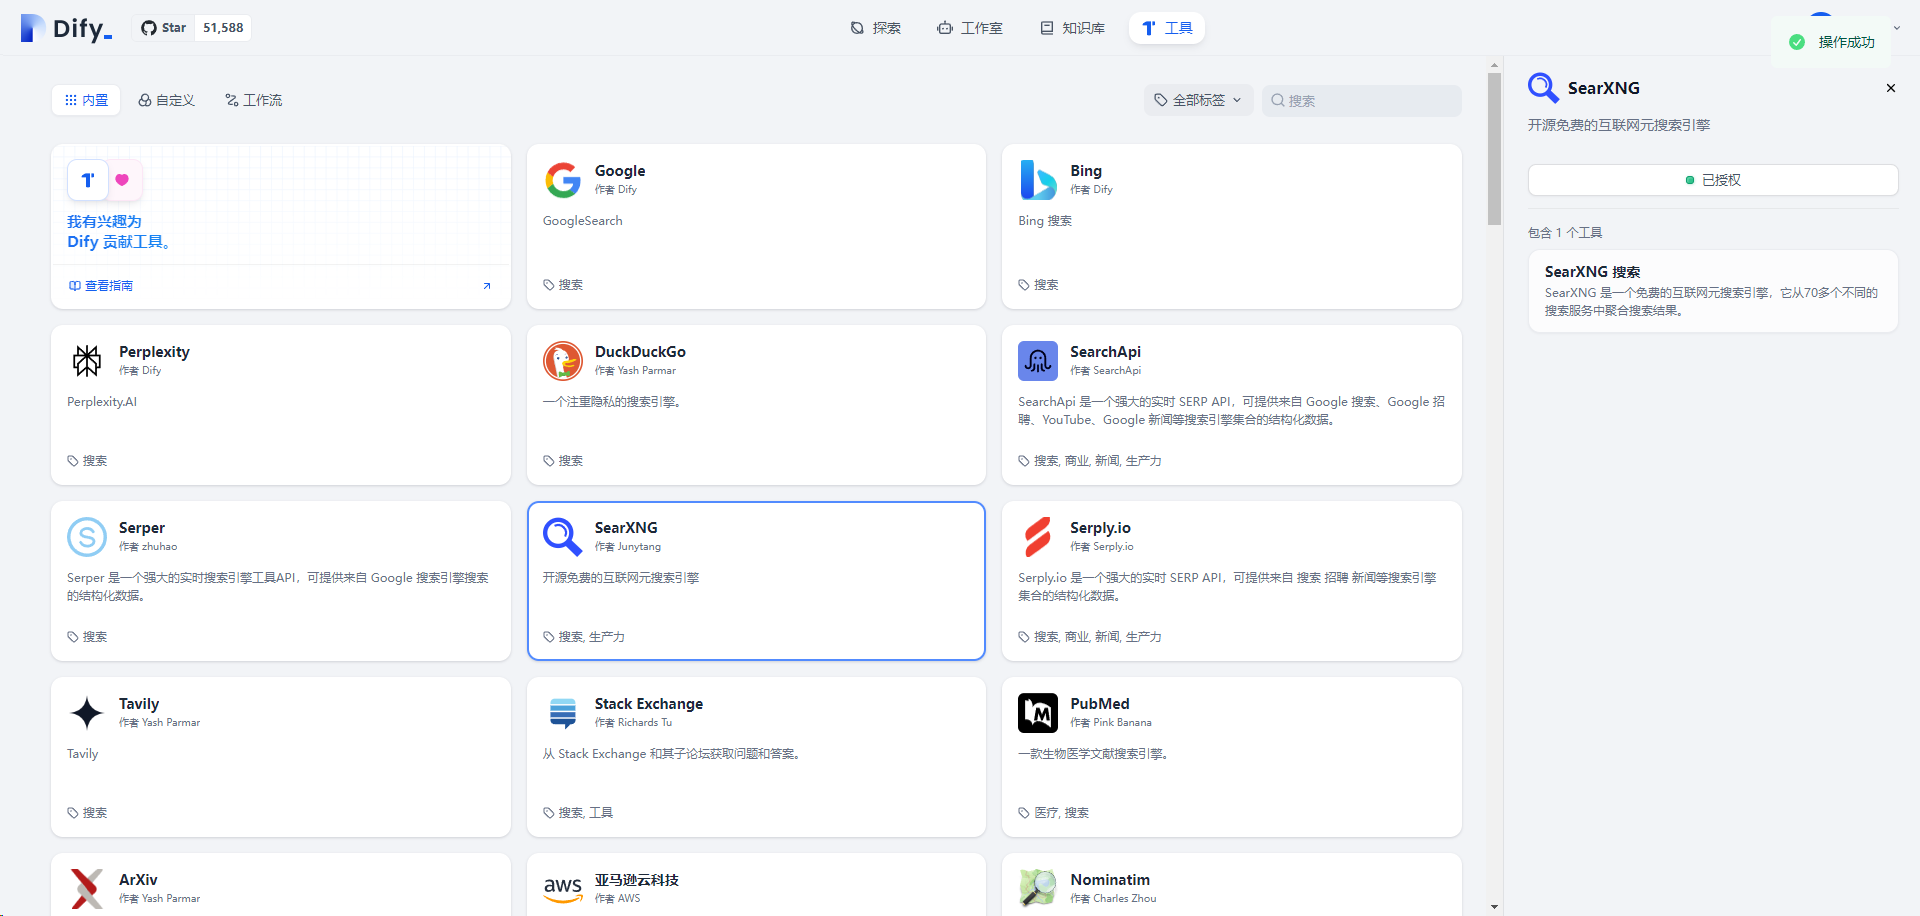Click the tag icon on Google card
This screenshot has height=916, width=1920.
[x=549, y=285]
